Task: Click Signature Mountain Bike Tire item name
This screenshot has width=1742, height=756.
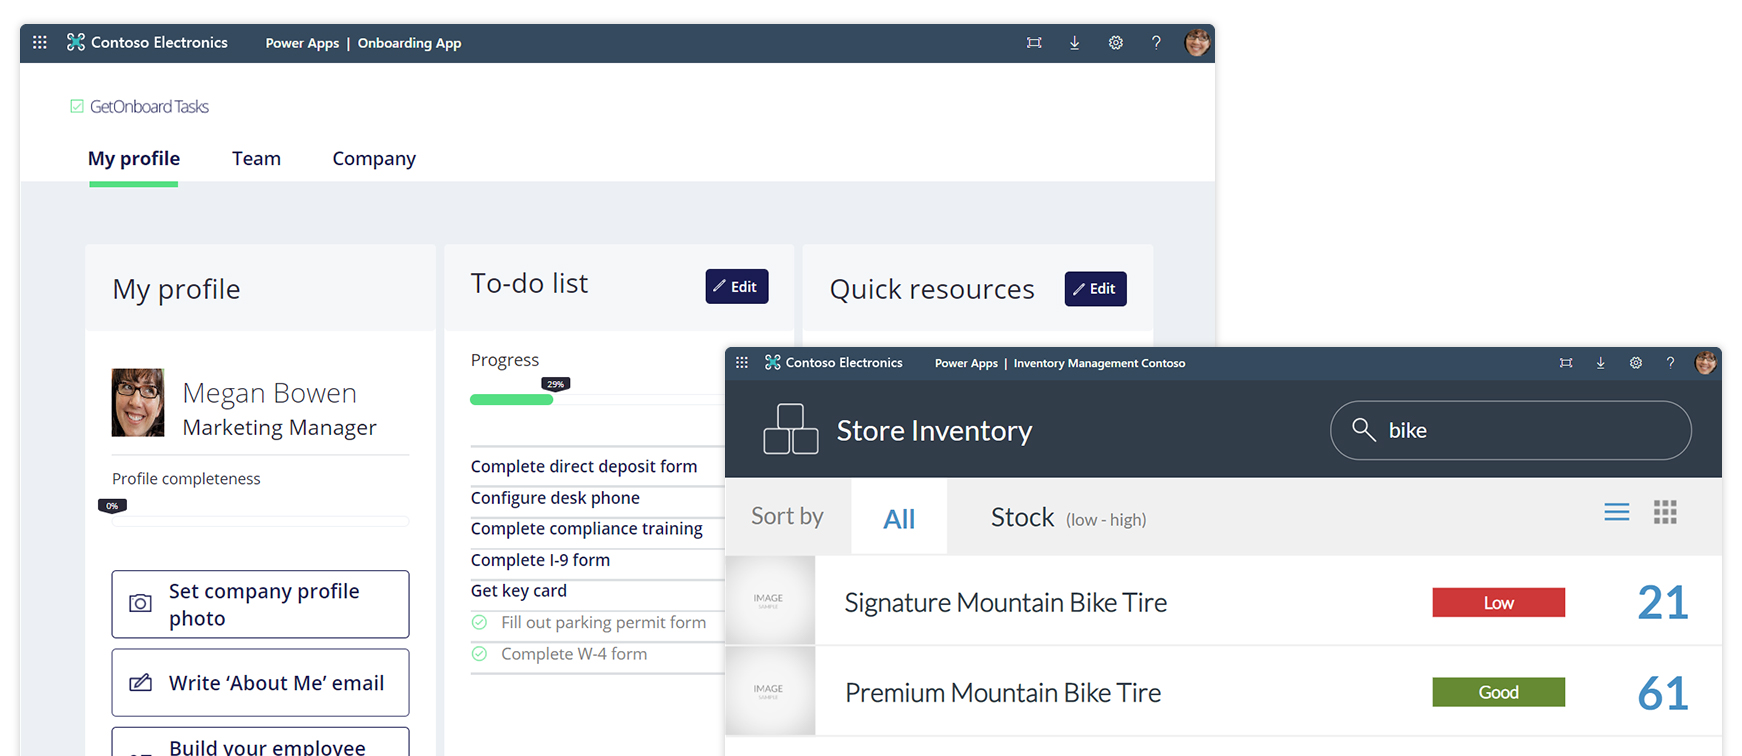Action: click(1006, 602)
